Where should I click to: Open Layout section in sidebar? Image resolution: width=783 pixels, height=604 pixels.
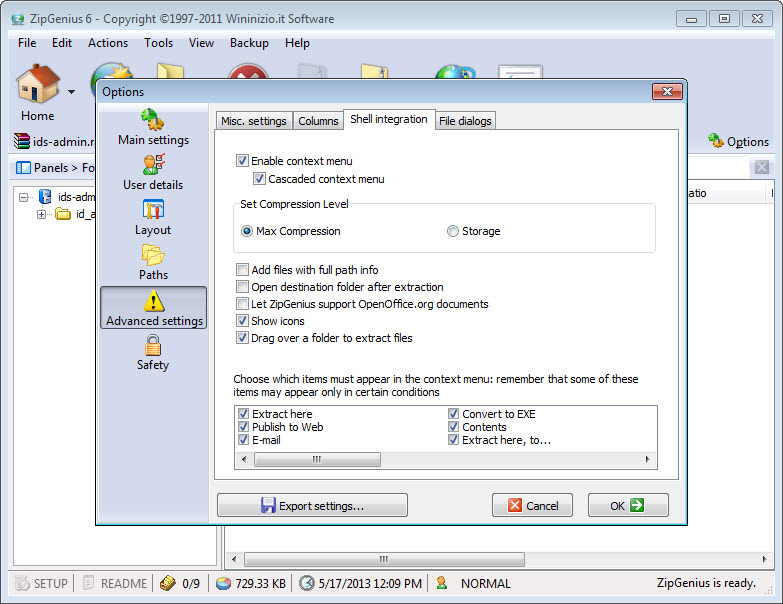[153, 218]
